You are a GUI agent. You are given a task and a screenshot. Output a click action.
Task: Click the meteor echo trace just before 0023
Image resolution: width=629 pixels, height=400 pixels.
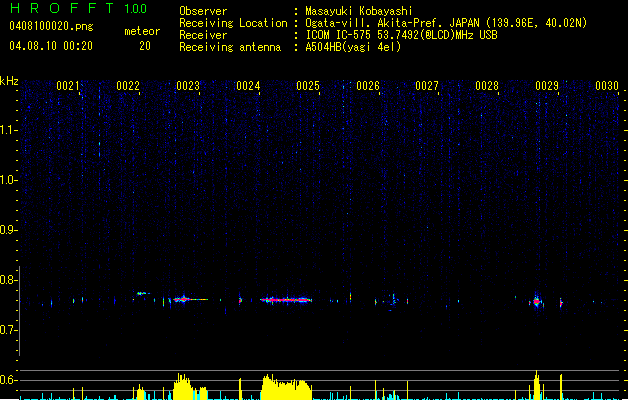pyautogui.click(x=191, y=299)
